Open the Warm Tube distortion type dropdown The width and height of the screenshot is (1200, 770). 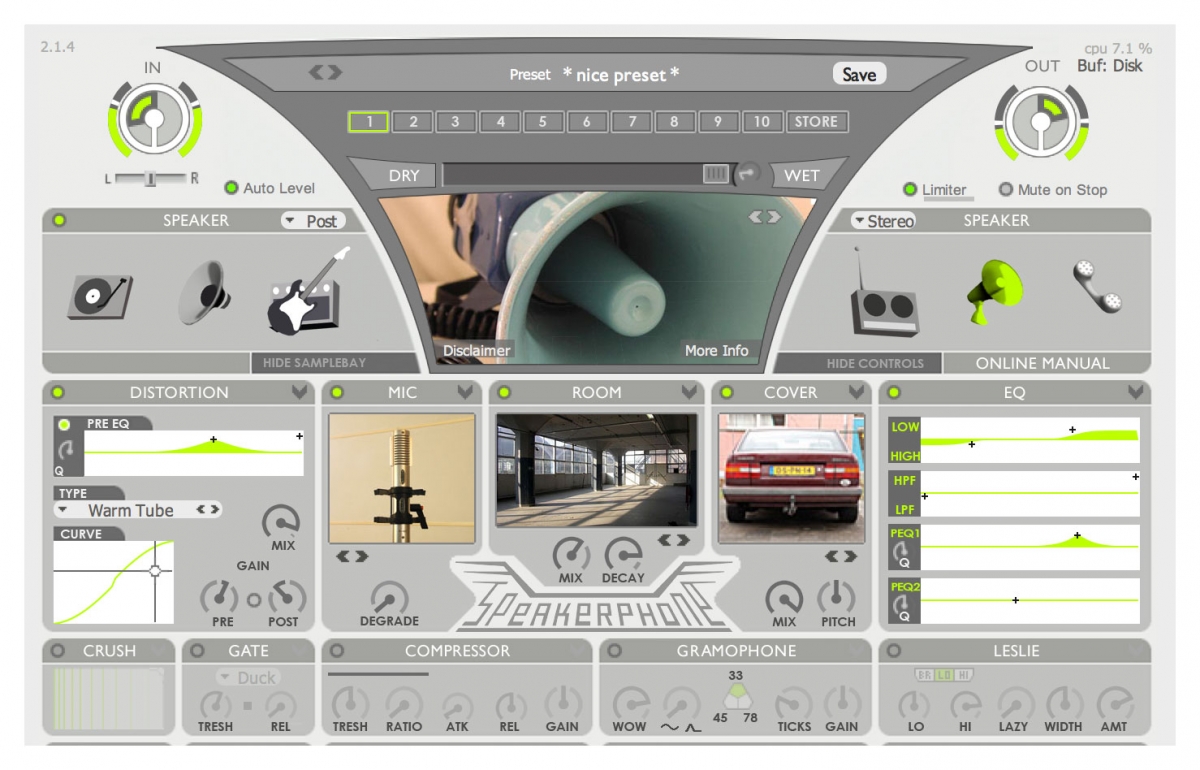(123, 510)
